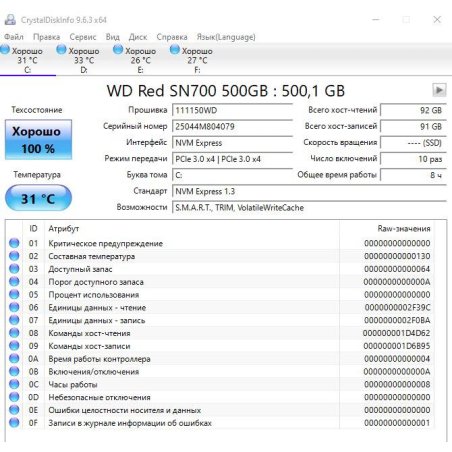Image resolution: width=452 pixels, height=452 pixels.
Task: Select row Составная температура
Action: 220,256
